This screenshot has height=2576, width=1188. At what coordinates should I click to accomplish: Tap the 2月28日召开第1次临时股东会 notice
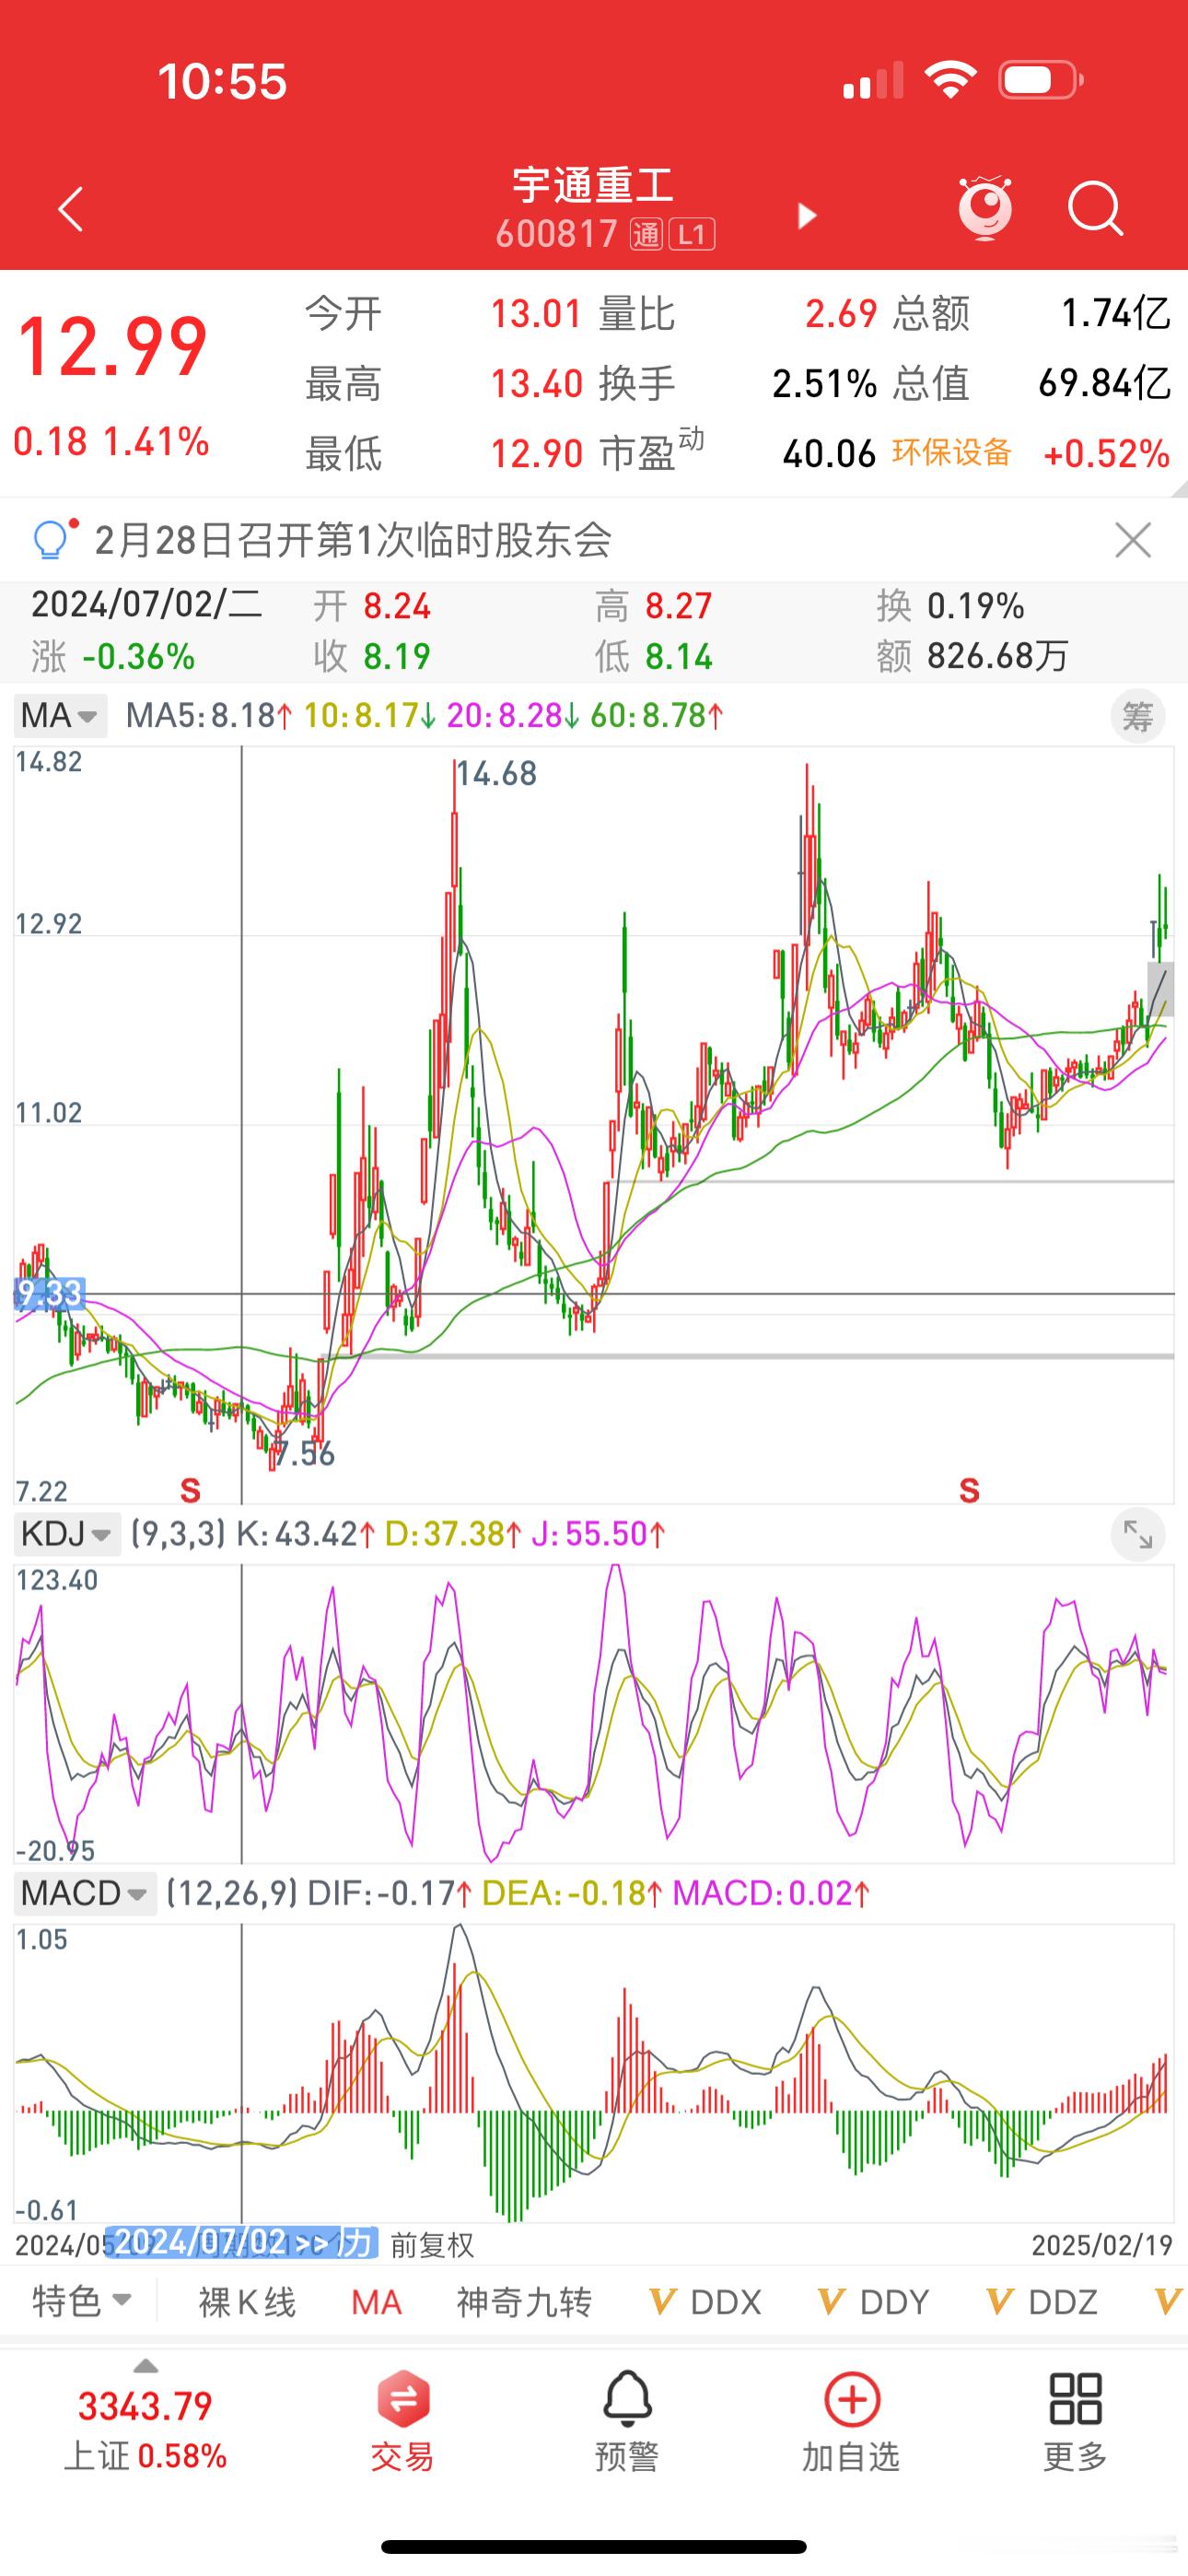[353, 541]
